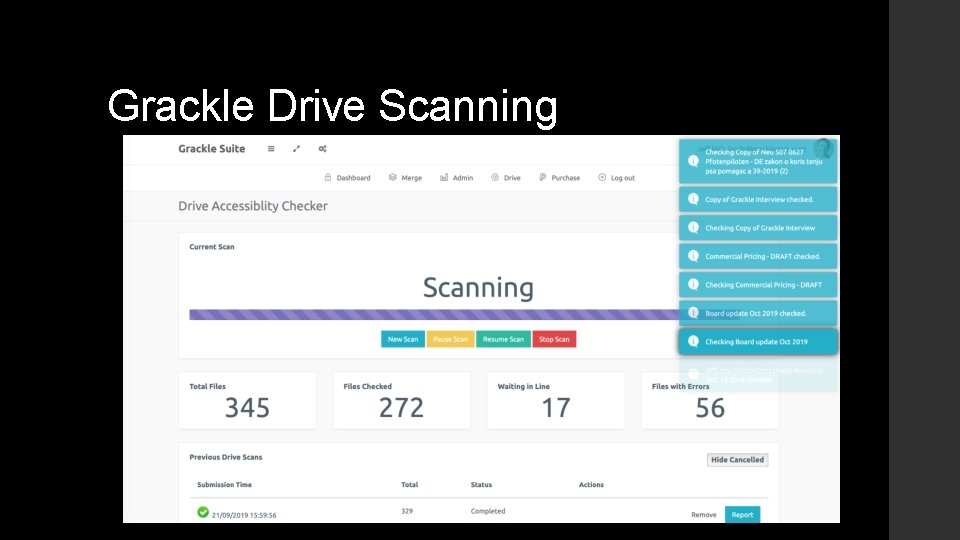This screenshot has width=960, height=540.
Task: Click the Previous Drive Scans heading
Action: pos(225,457)
